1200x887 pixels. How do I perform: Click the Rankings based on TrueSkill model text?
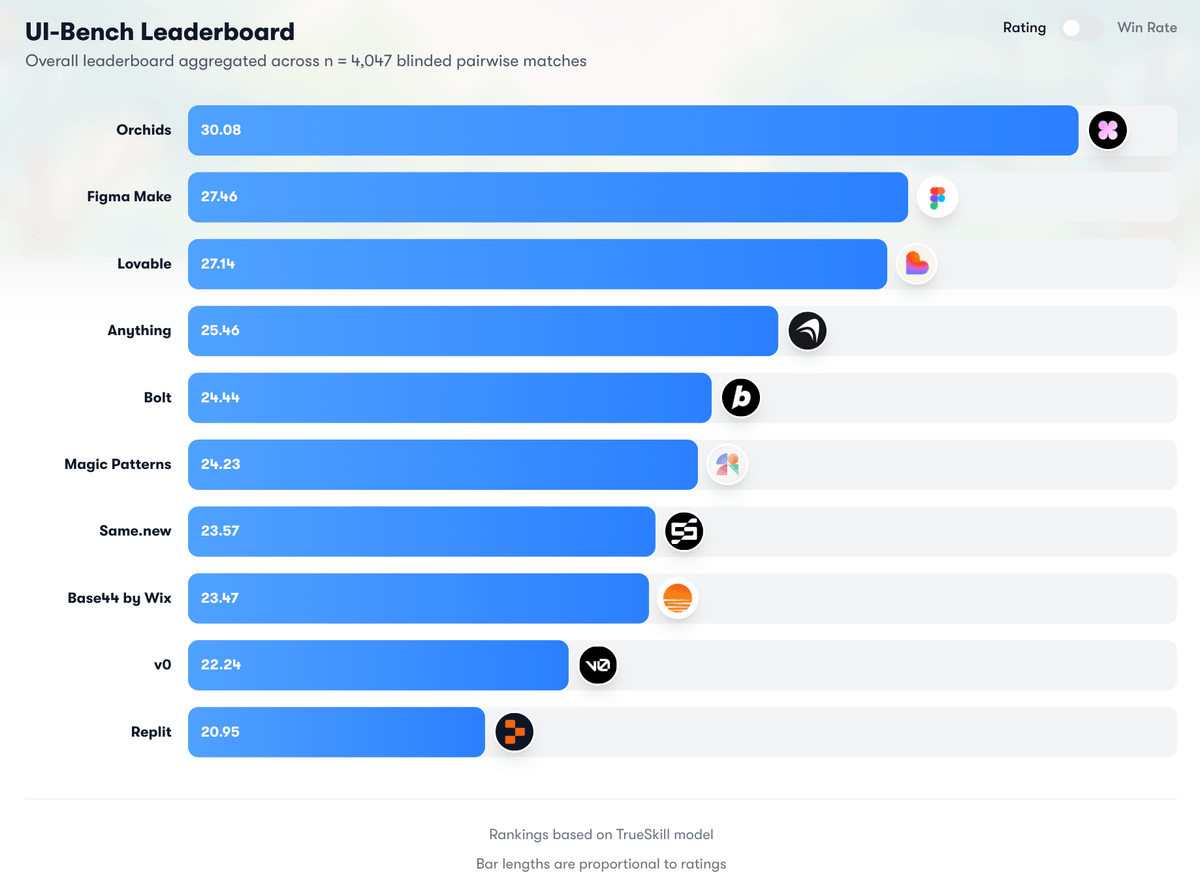(601, 834)
